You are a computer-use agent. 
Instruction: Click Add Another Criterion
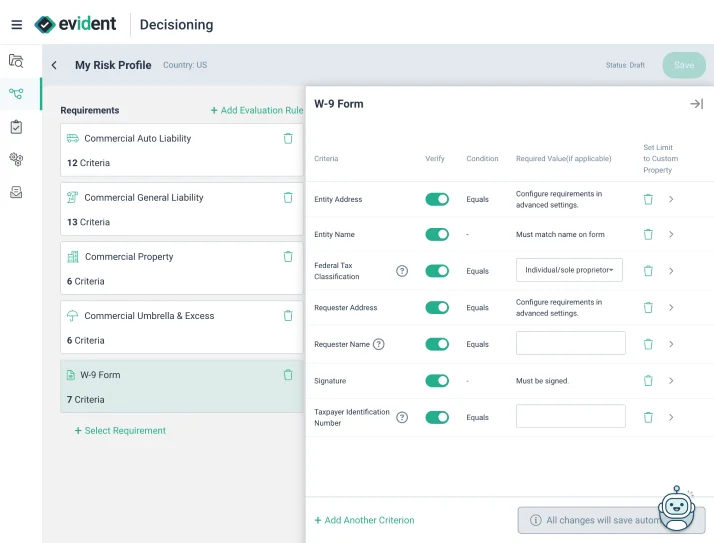[365, 520]
